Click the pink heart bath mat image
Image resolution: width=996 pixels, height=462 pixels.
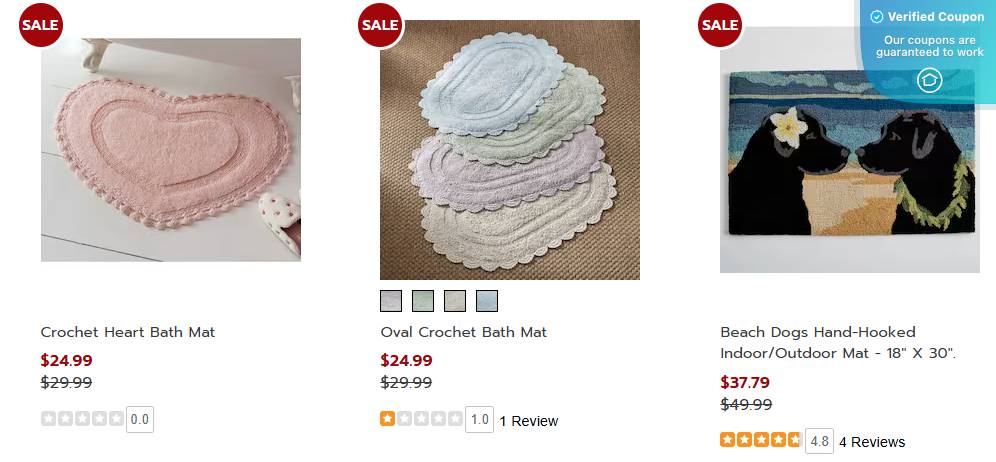click(171, 150)
